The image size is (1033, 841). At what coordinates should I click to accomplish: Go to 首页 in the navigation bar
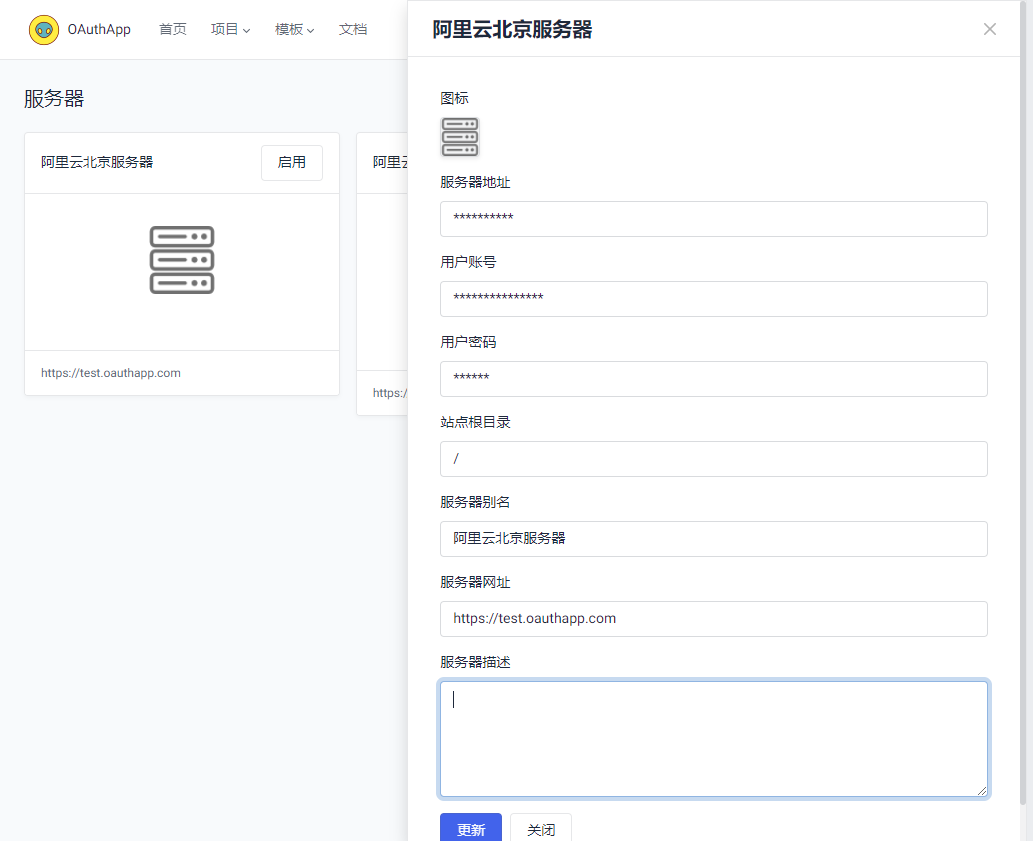click(173, 30)
